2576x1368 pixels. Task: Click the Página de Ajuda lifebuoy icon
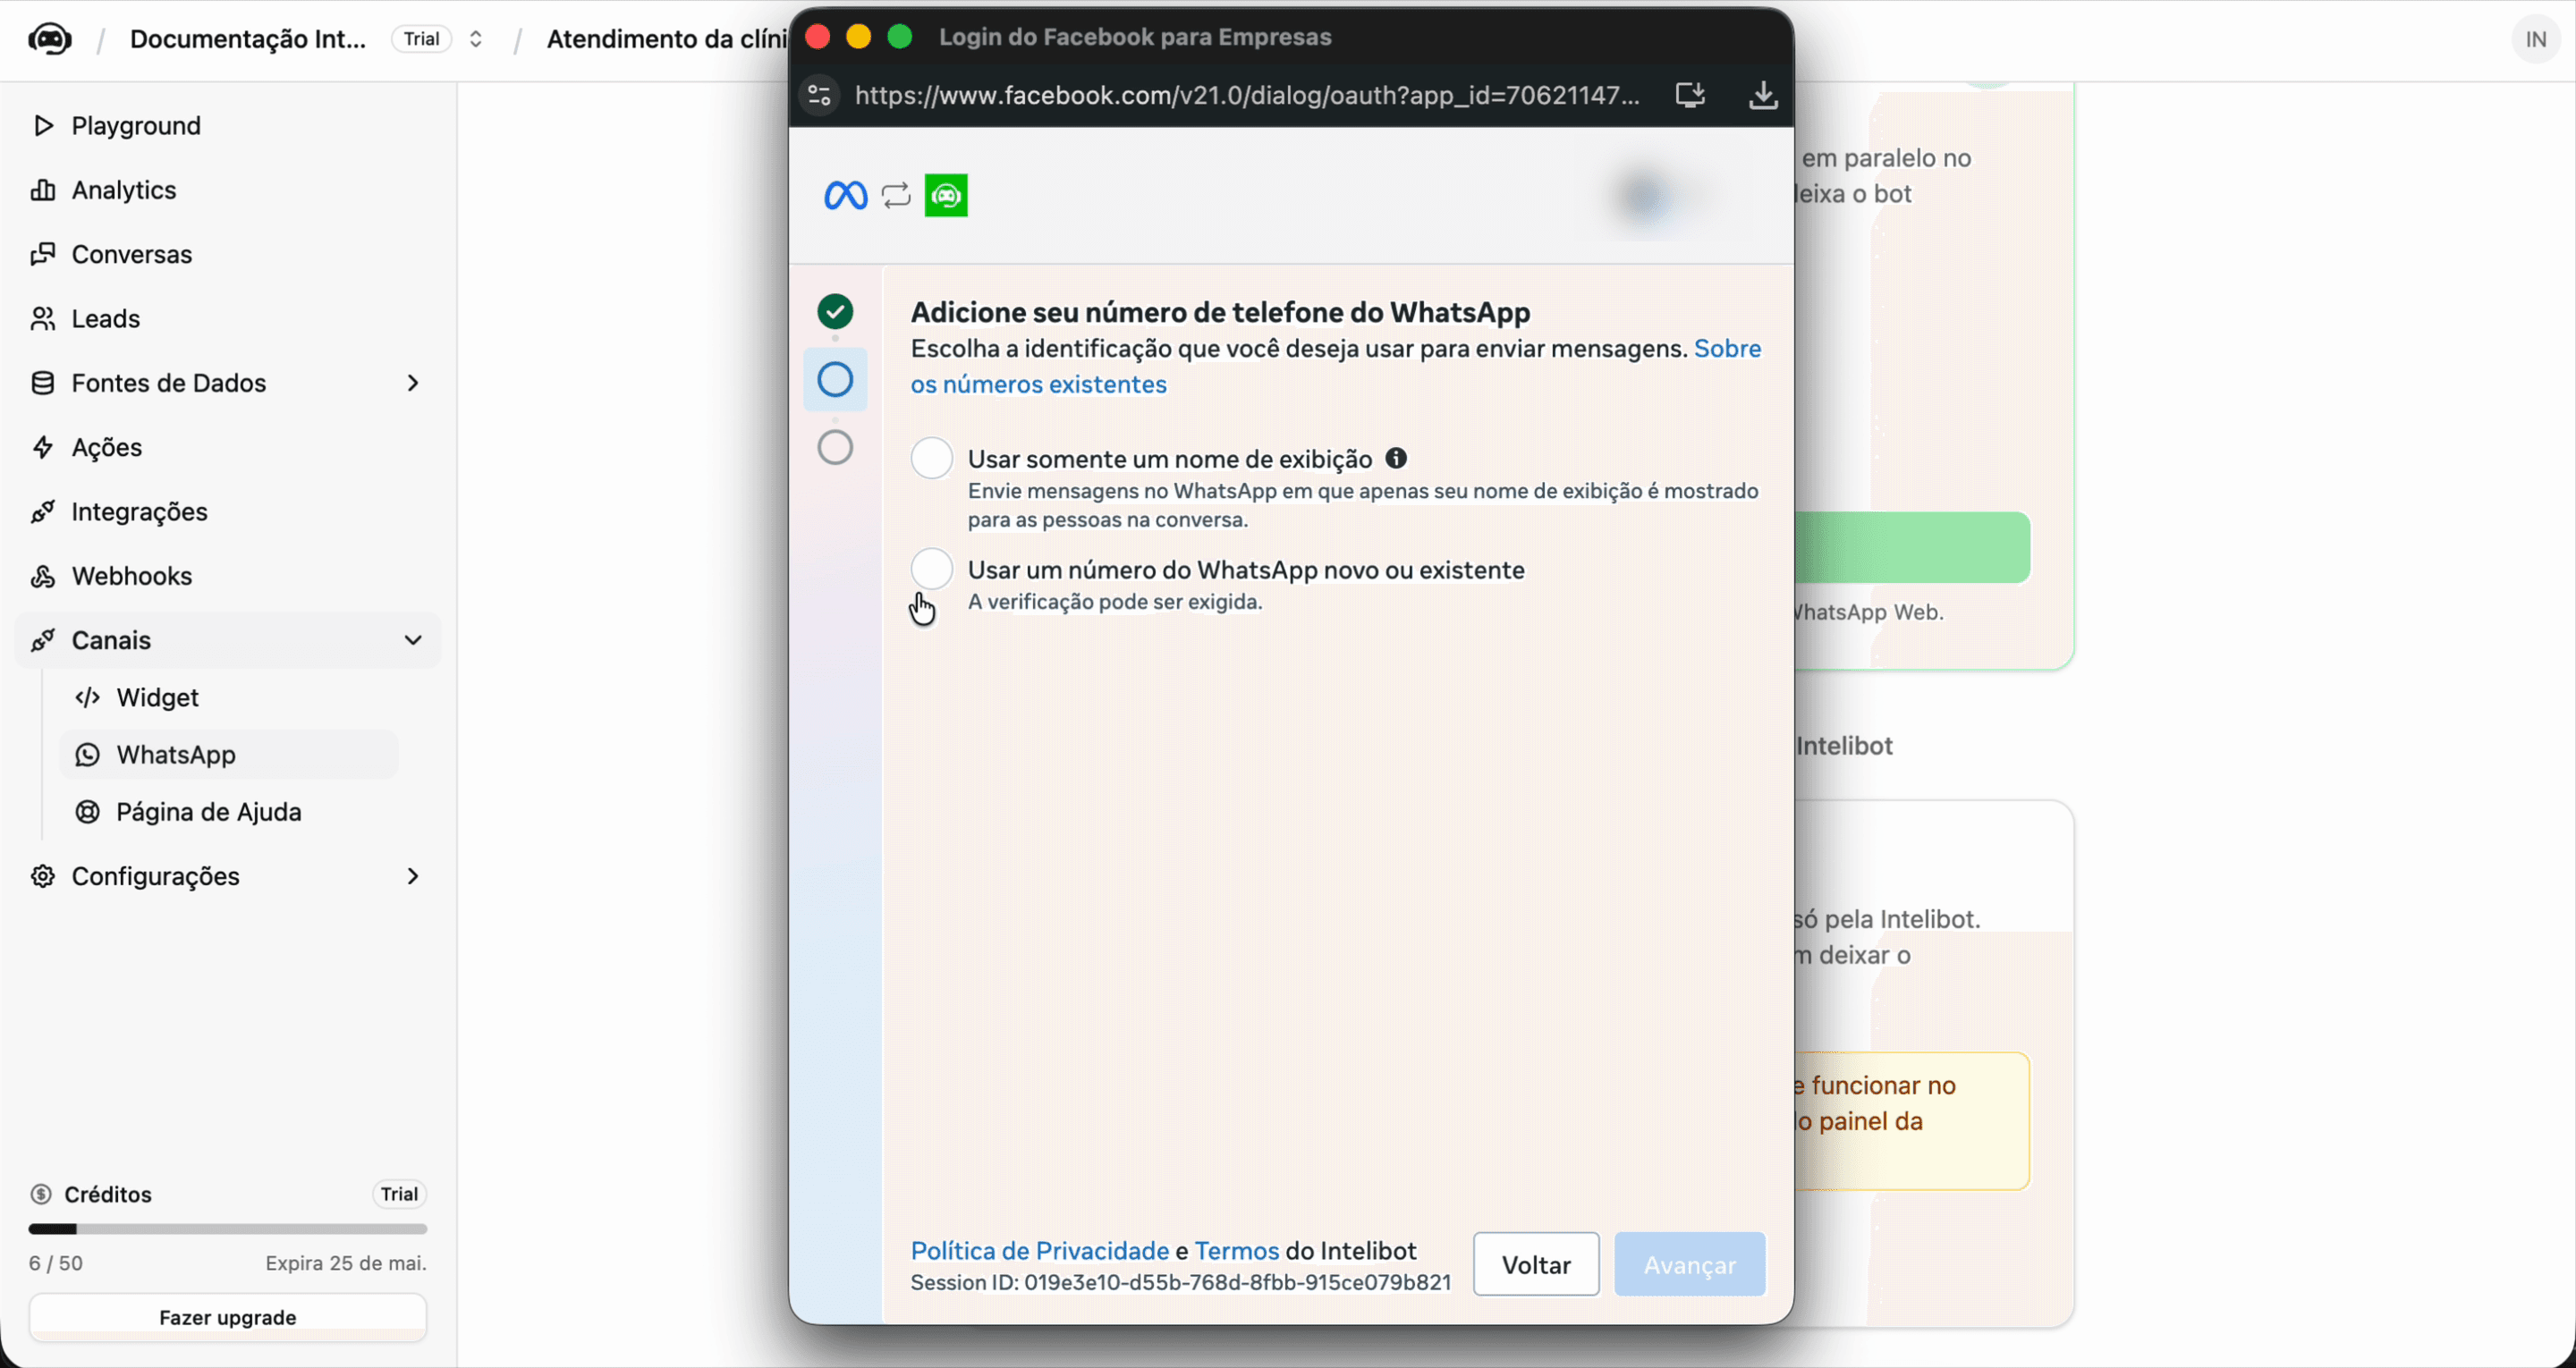pyautogui.click(x=88, y=812)
